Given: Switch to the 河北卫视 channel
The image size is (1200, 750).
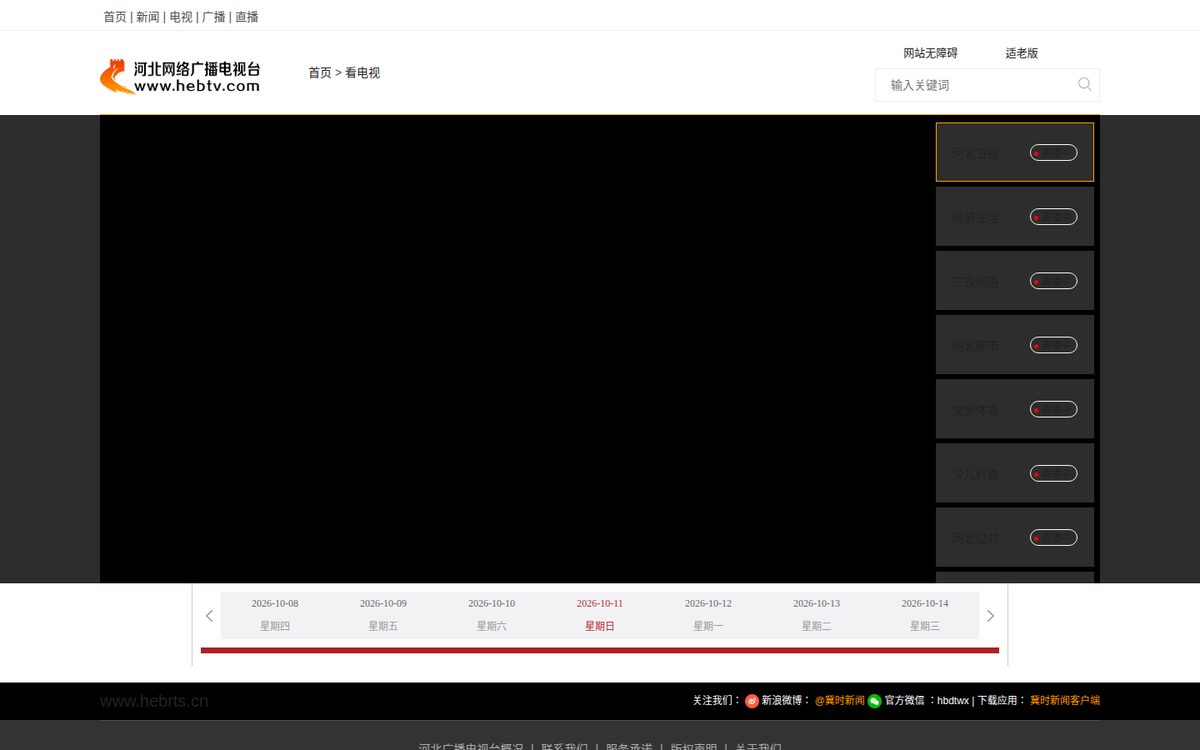Looking at the screenshot, I should (x=1015, y=152).
